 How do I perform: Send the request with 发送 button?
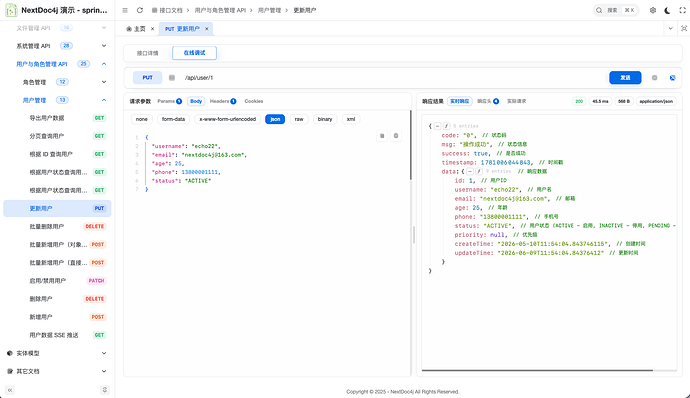pos(625,77)
